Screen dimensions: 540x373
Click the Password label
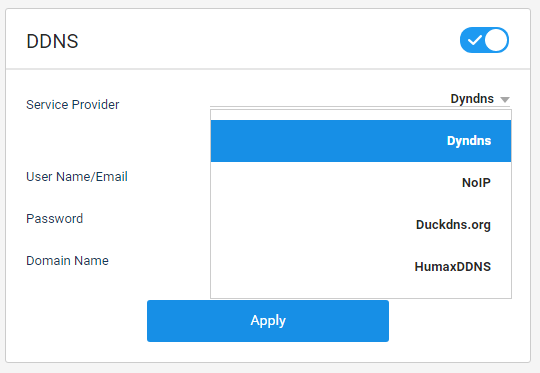(x=54, y=219)
